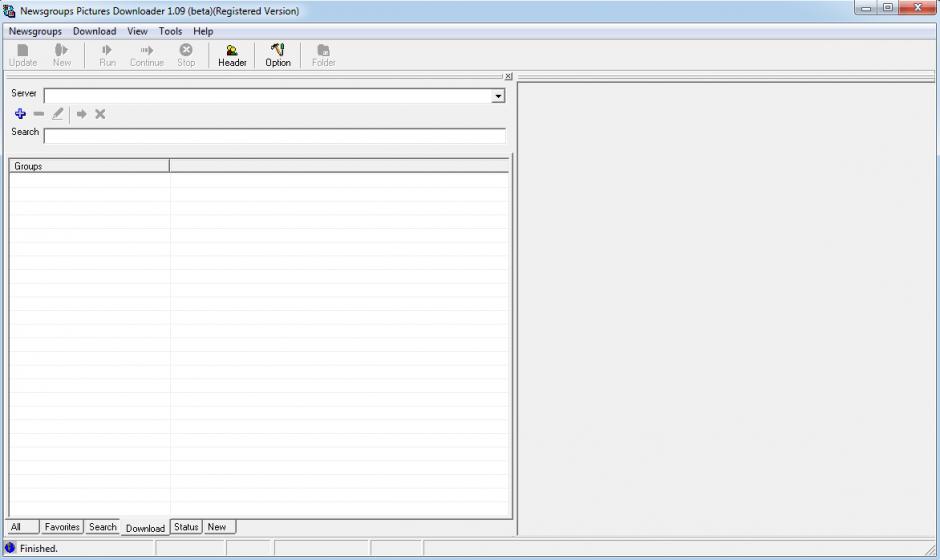Open the Header toolbar button
Viewport: 940px width, 560px height.
pyautogui.click(x=232, y=55)
